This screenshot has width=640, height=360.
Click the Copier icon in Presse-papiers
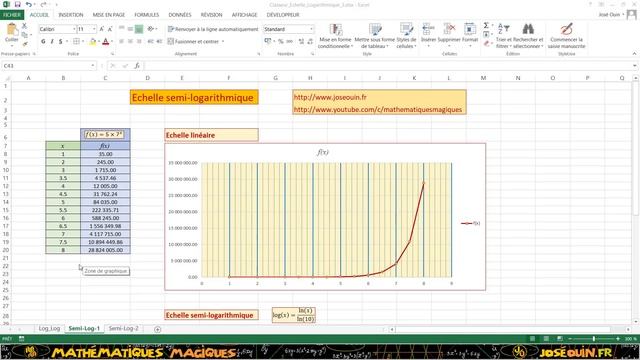click(24, 35)
